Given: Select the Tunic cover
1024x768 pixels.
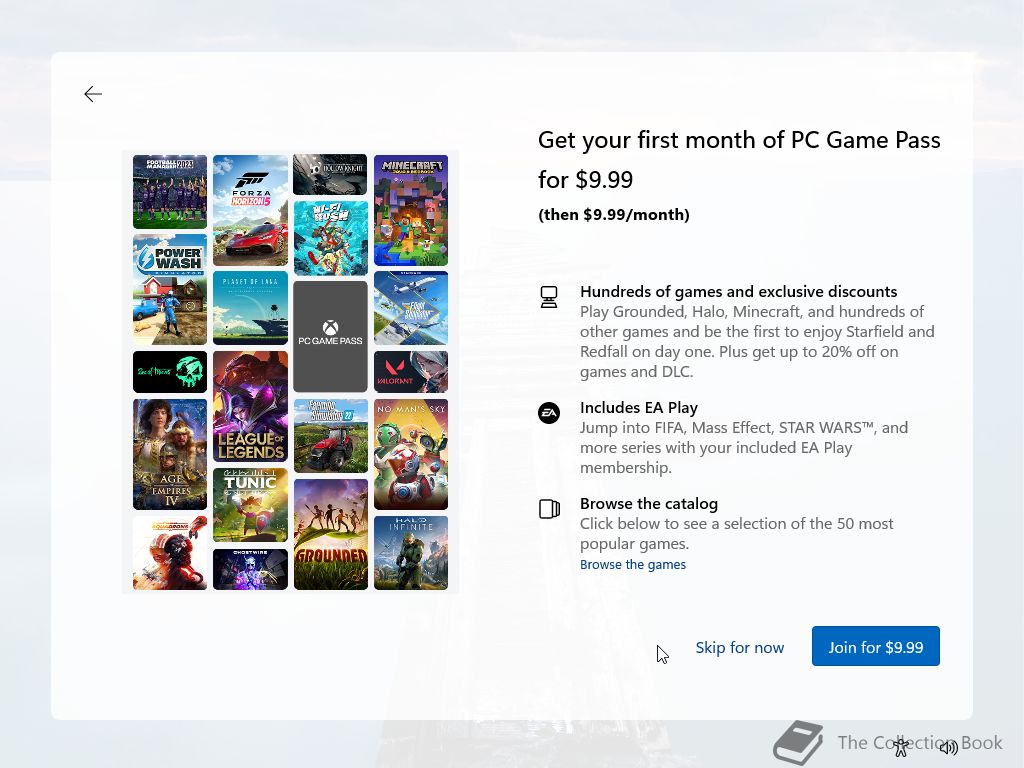Looking at the screenshot, I should click(x=250, y=505).
